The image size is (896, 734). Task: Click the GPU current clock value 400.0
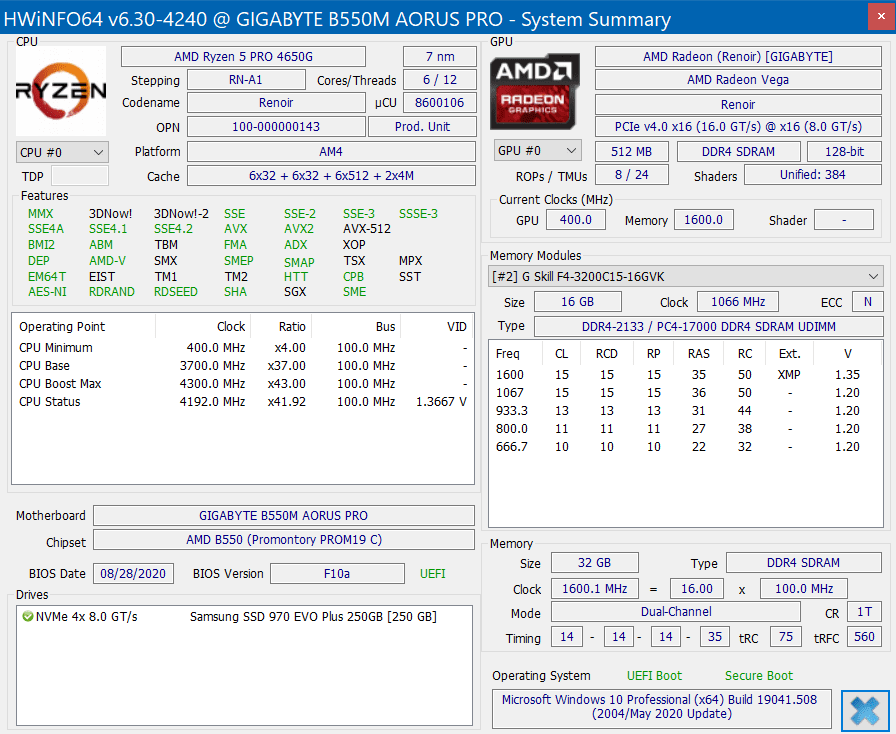tap(575, 220)
